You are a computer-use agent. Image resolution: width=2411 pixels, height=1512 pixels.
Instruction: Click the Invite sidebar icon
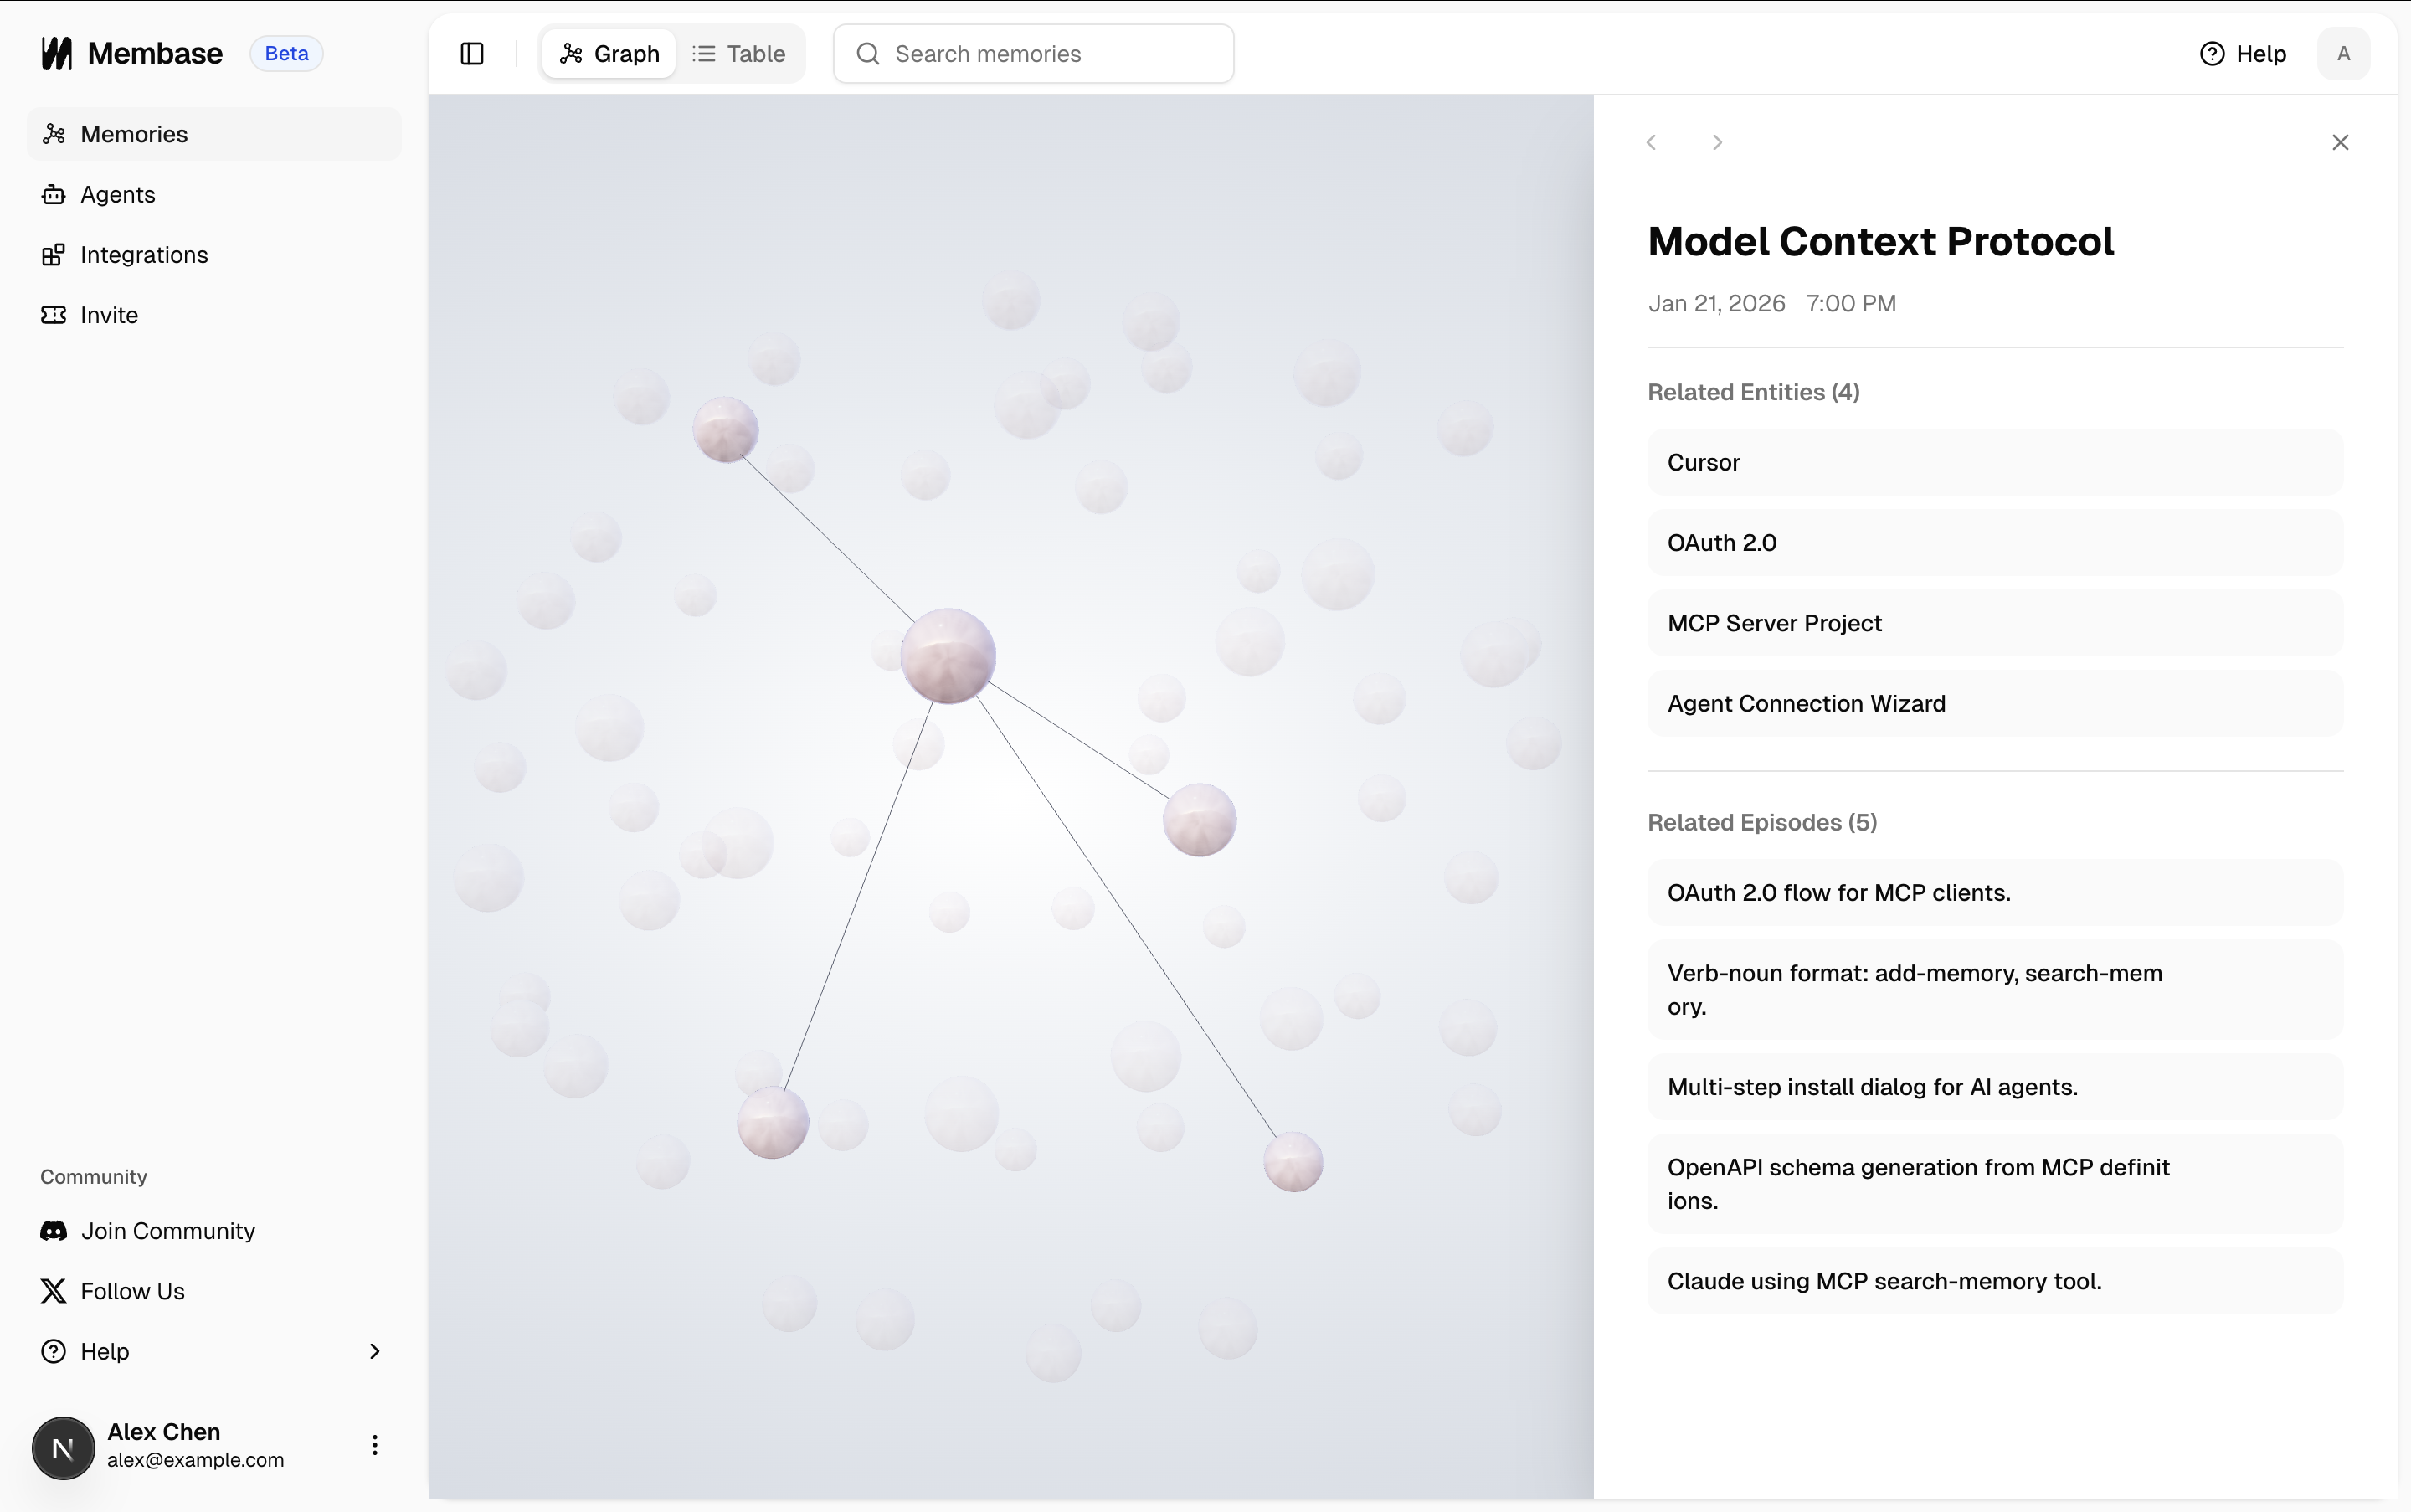click(54, 315)
